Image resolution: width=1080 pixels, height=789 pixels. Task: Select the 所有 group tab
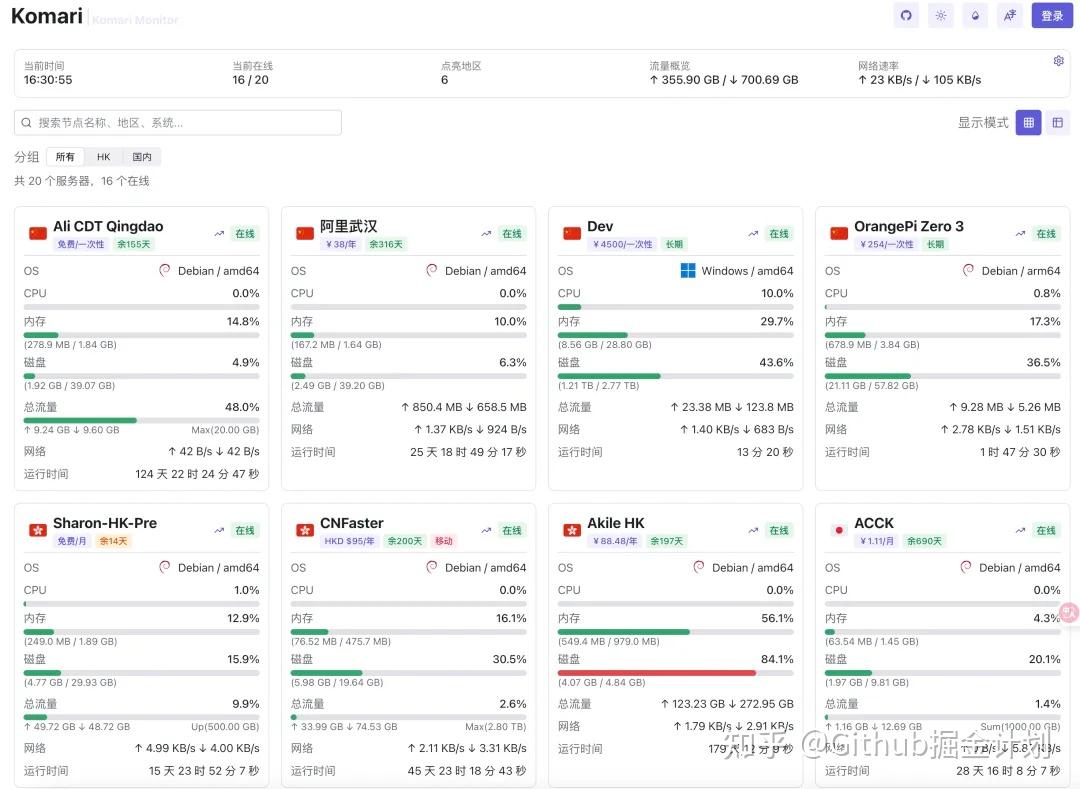coord(65,157)
